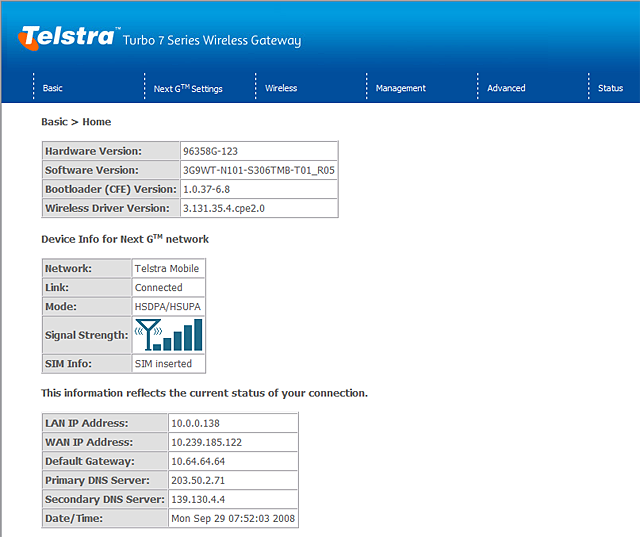Open the Advanced menu
The width and height of the screenshot is (640, 537).
[x=506, y=88]
